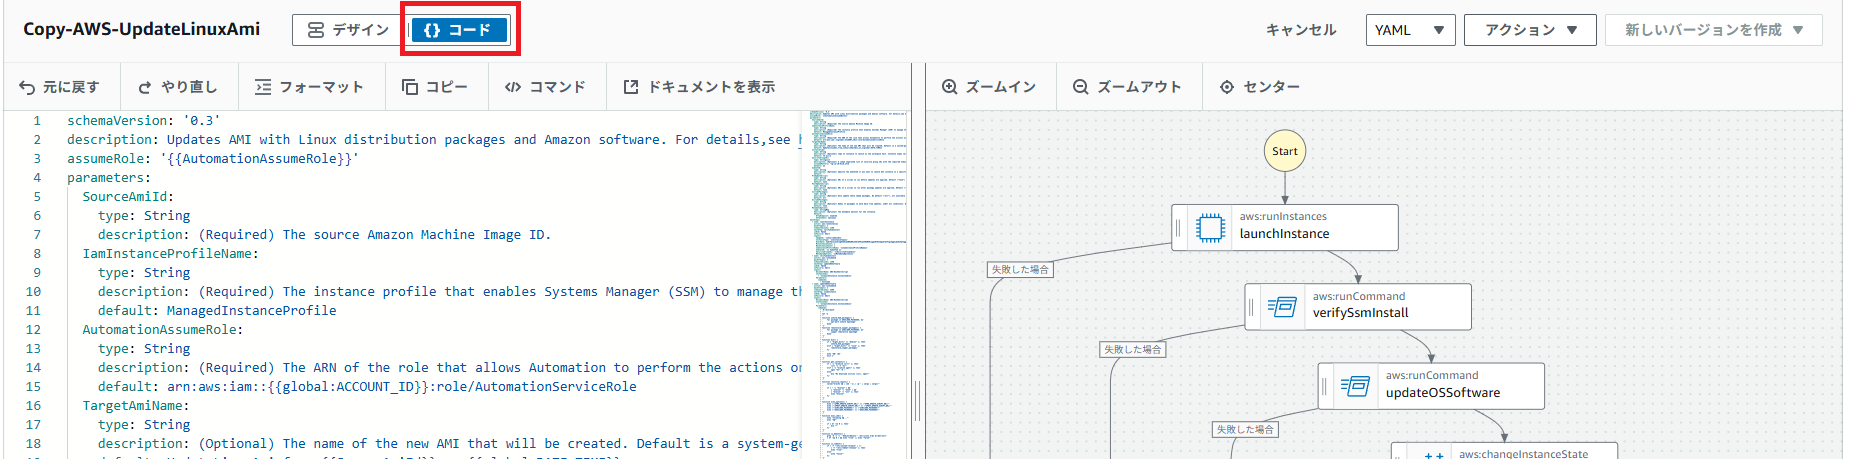Screen dimensions: 1872x459
Task: Open 新しいバージョンを作成 dropdown button
Action: pyautogui.click(x=1713, y=30)
